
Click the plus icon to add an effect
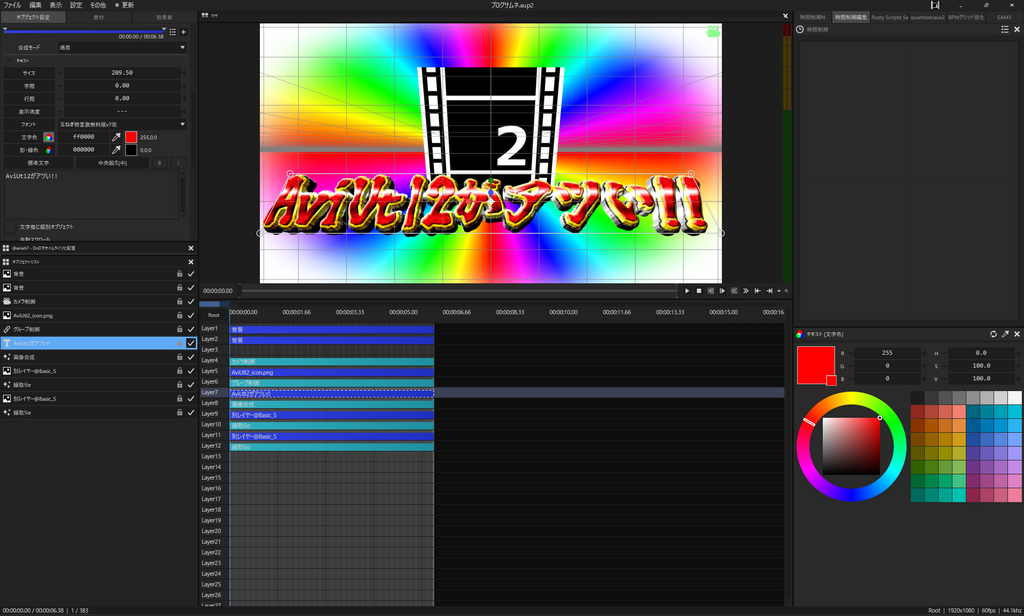[x=184, y=31]
